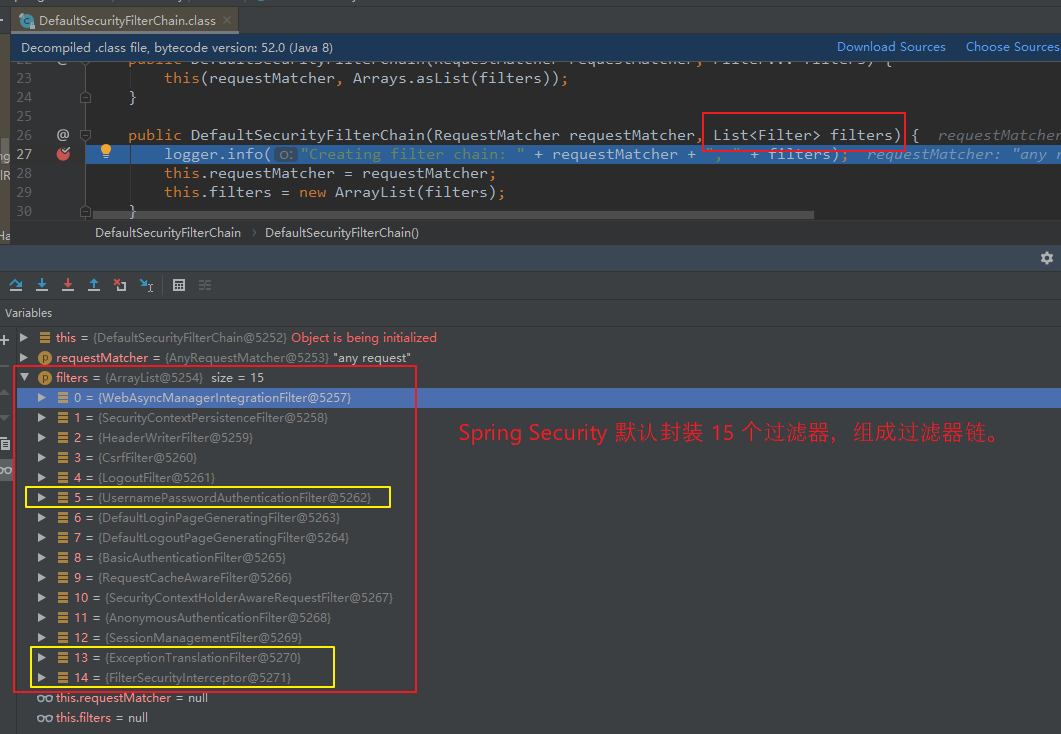Expand CsrfFilter entry 3
The height and width of the screenshot is (734, 1061).
(42, 457)
